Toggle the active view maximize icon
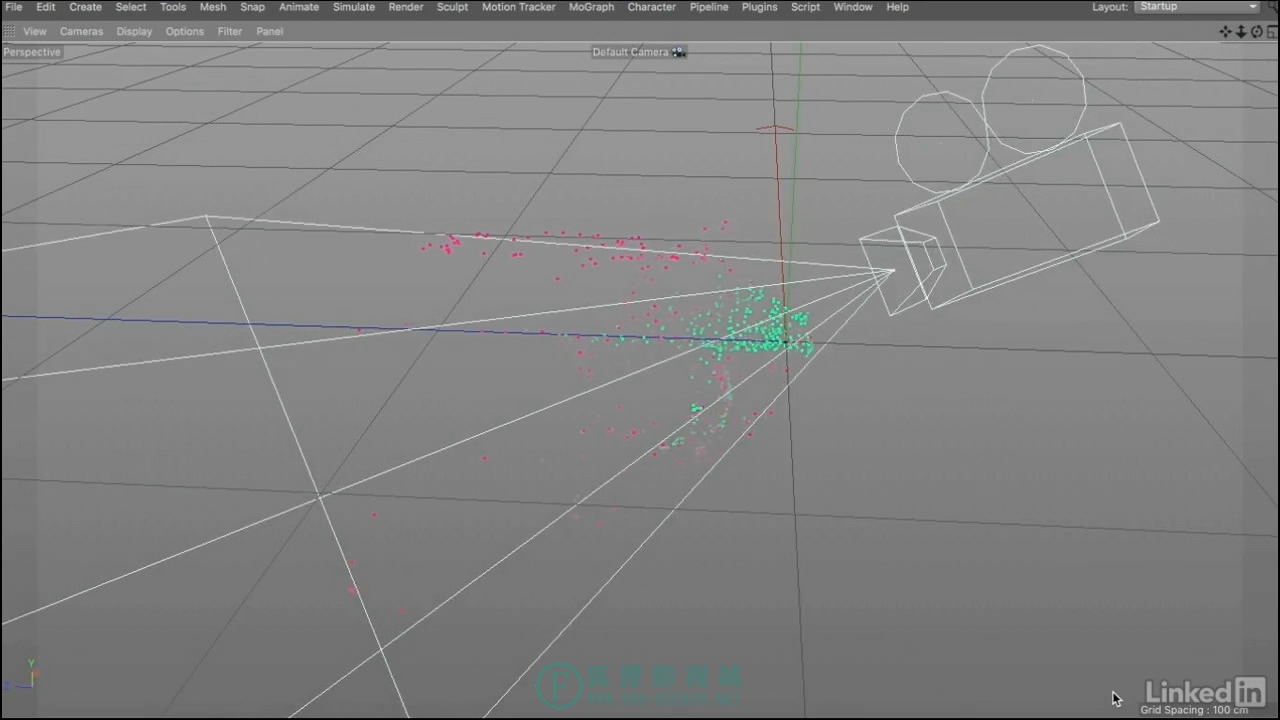Viewport: 1280px width, 720px height. [1272, 32]
